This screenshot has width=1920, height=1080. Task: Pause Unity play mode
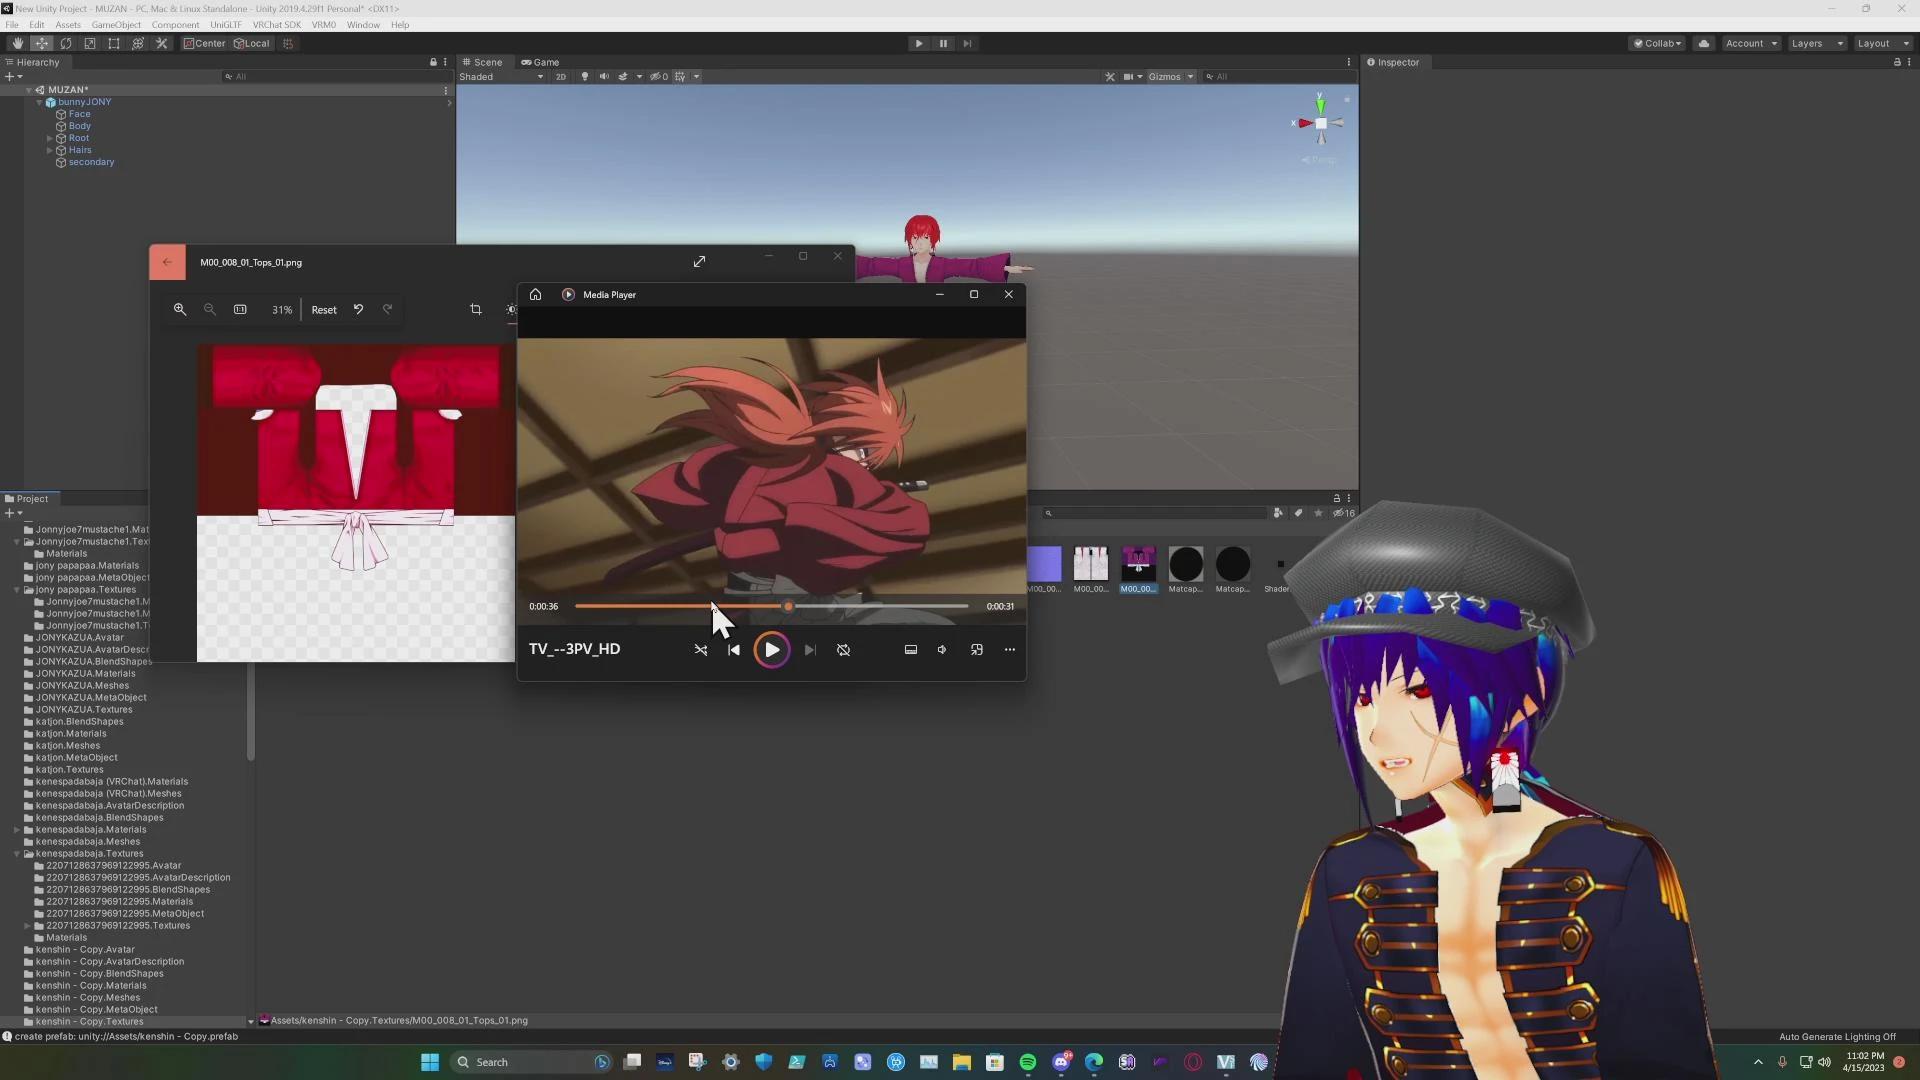pyautogui.click(x=943, y=43)
